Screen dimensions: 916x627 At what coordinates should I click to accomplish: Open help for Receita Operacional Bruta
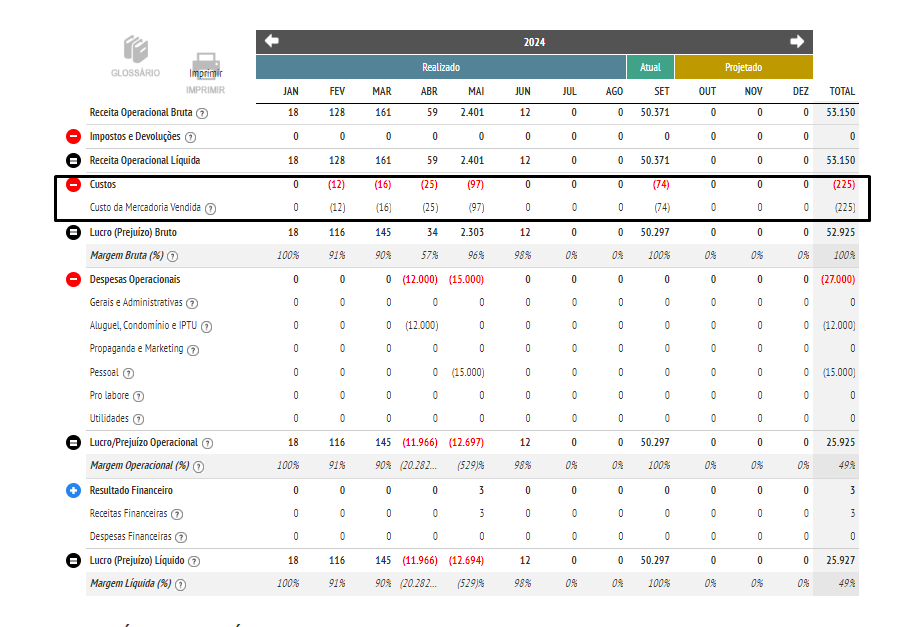202,113
